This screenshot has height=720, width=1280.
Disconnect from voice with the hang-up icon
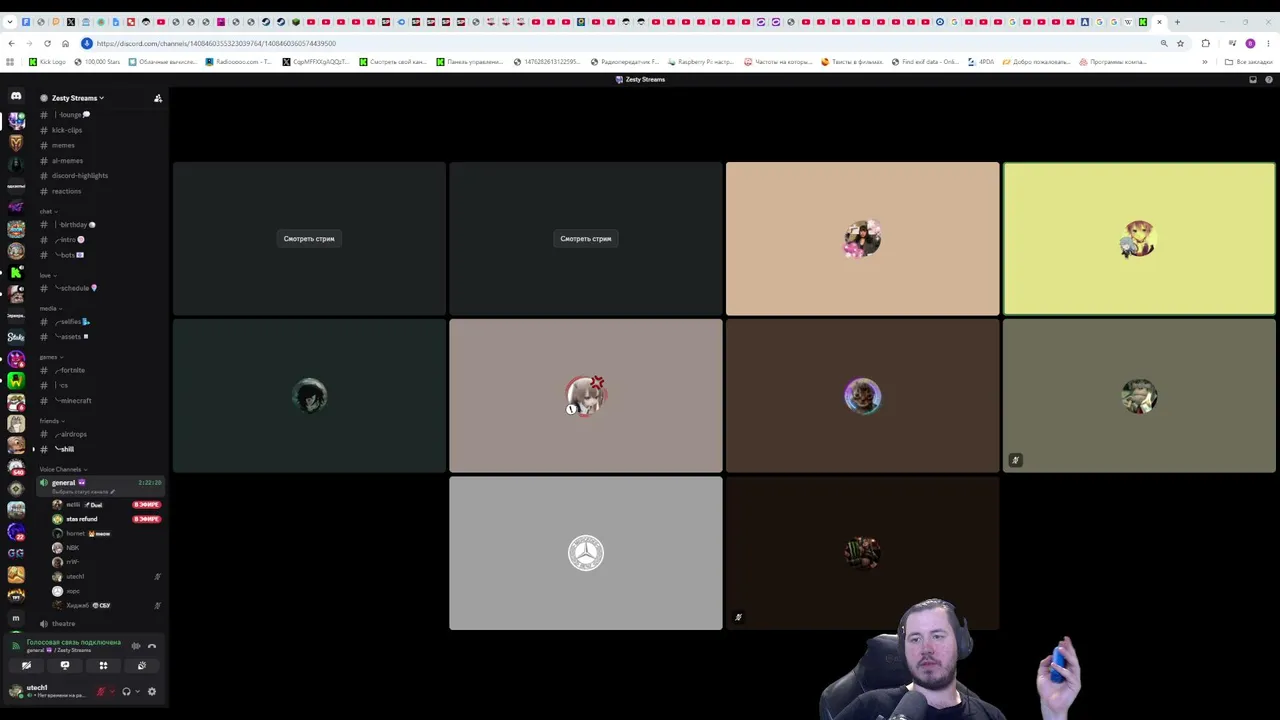click(152, 646)
